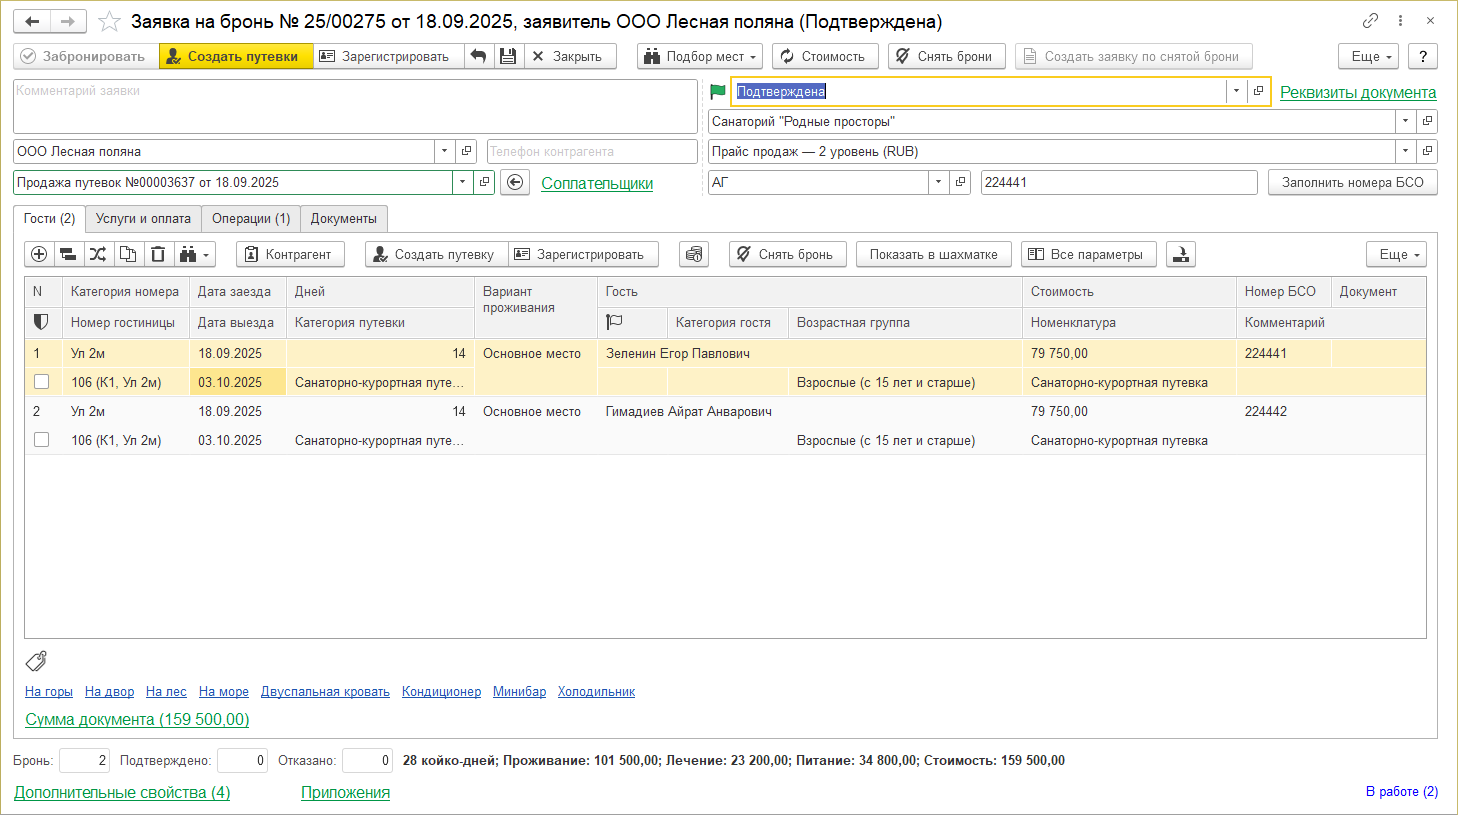Screen dimensions: 1458x815
Task: Open the Документы tab
Action: [343, 219]
